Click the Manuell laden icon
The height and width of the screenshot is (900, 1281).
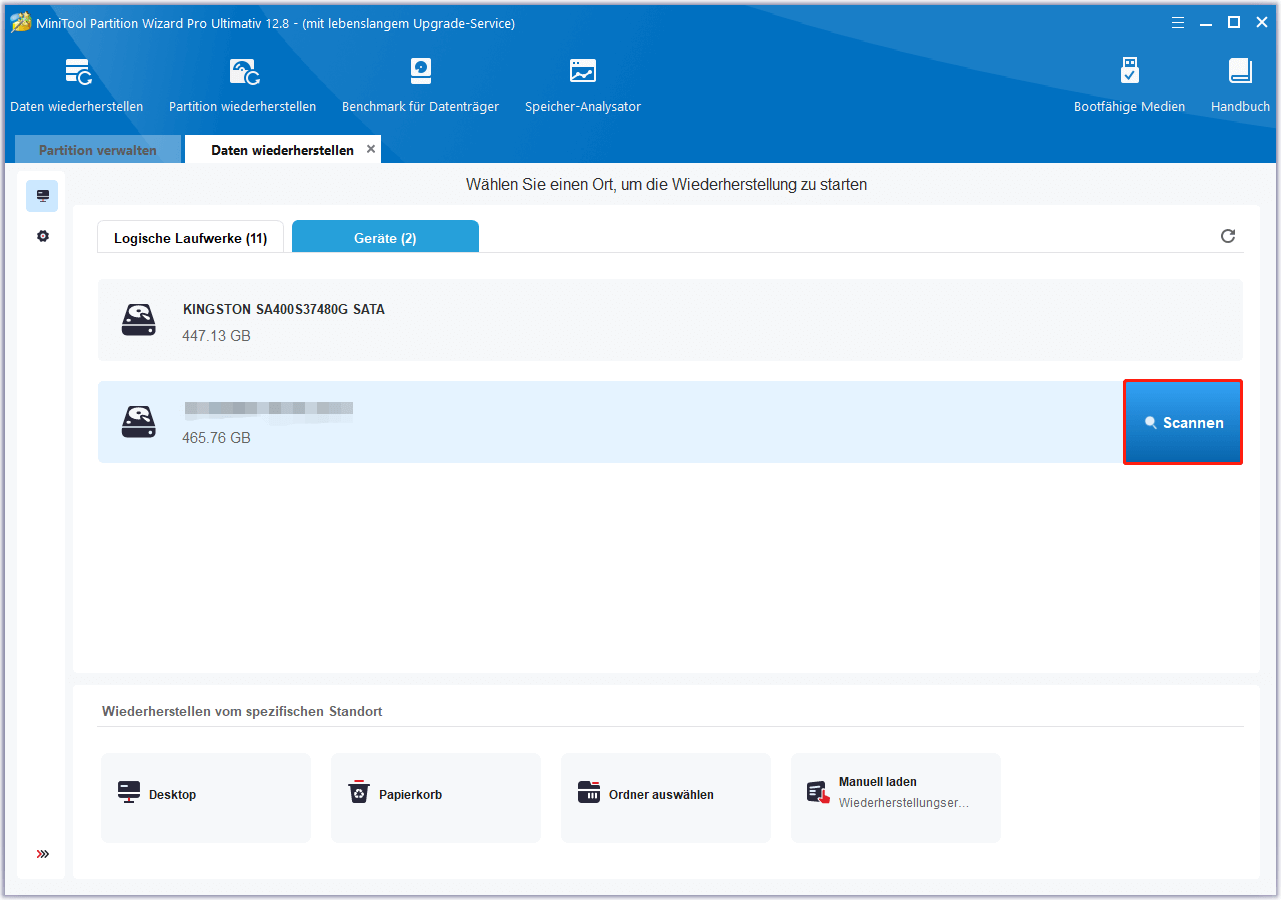pyautogui.click(x=819, y=793)
